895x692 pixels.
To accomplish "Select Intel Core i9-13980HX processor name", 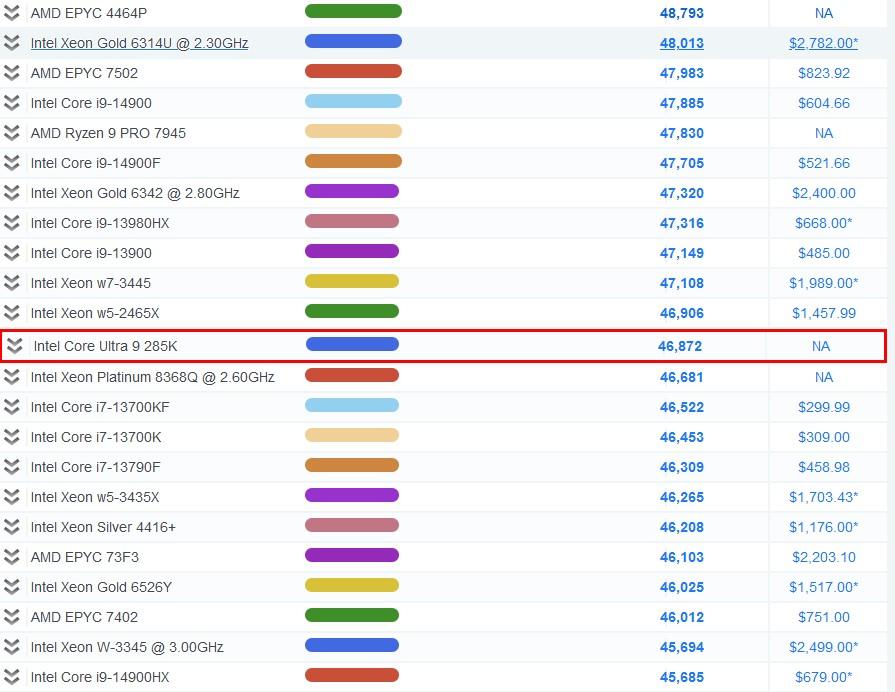I will (x=100, y=223).
